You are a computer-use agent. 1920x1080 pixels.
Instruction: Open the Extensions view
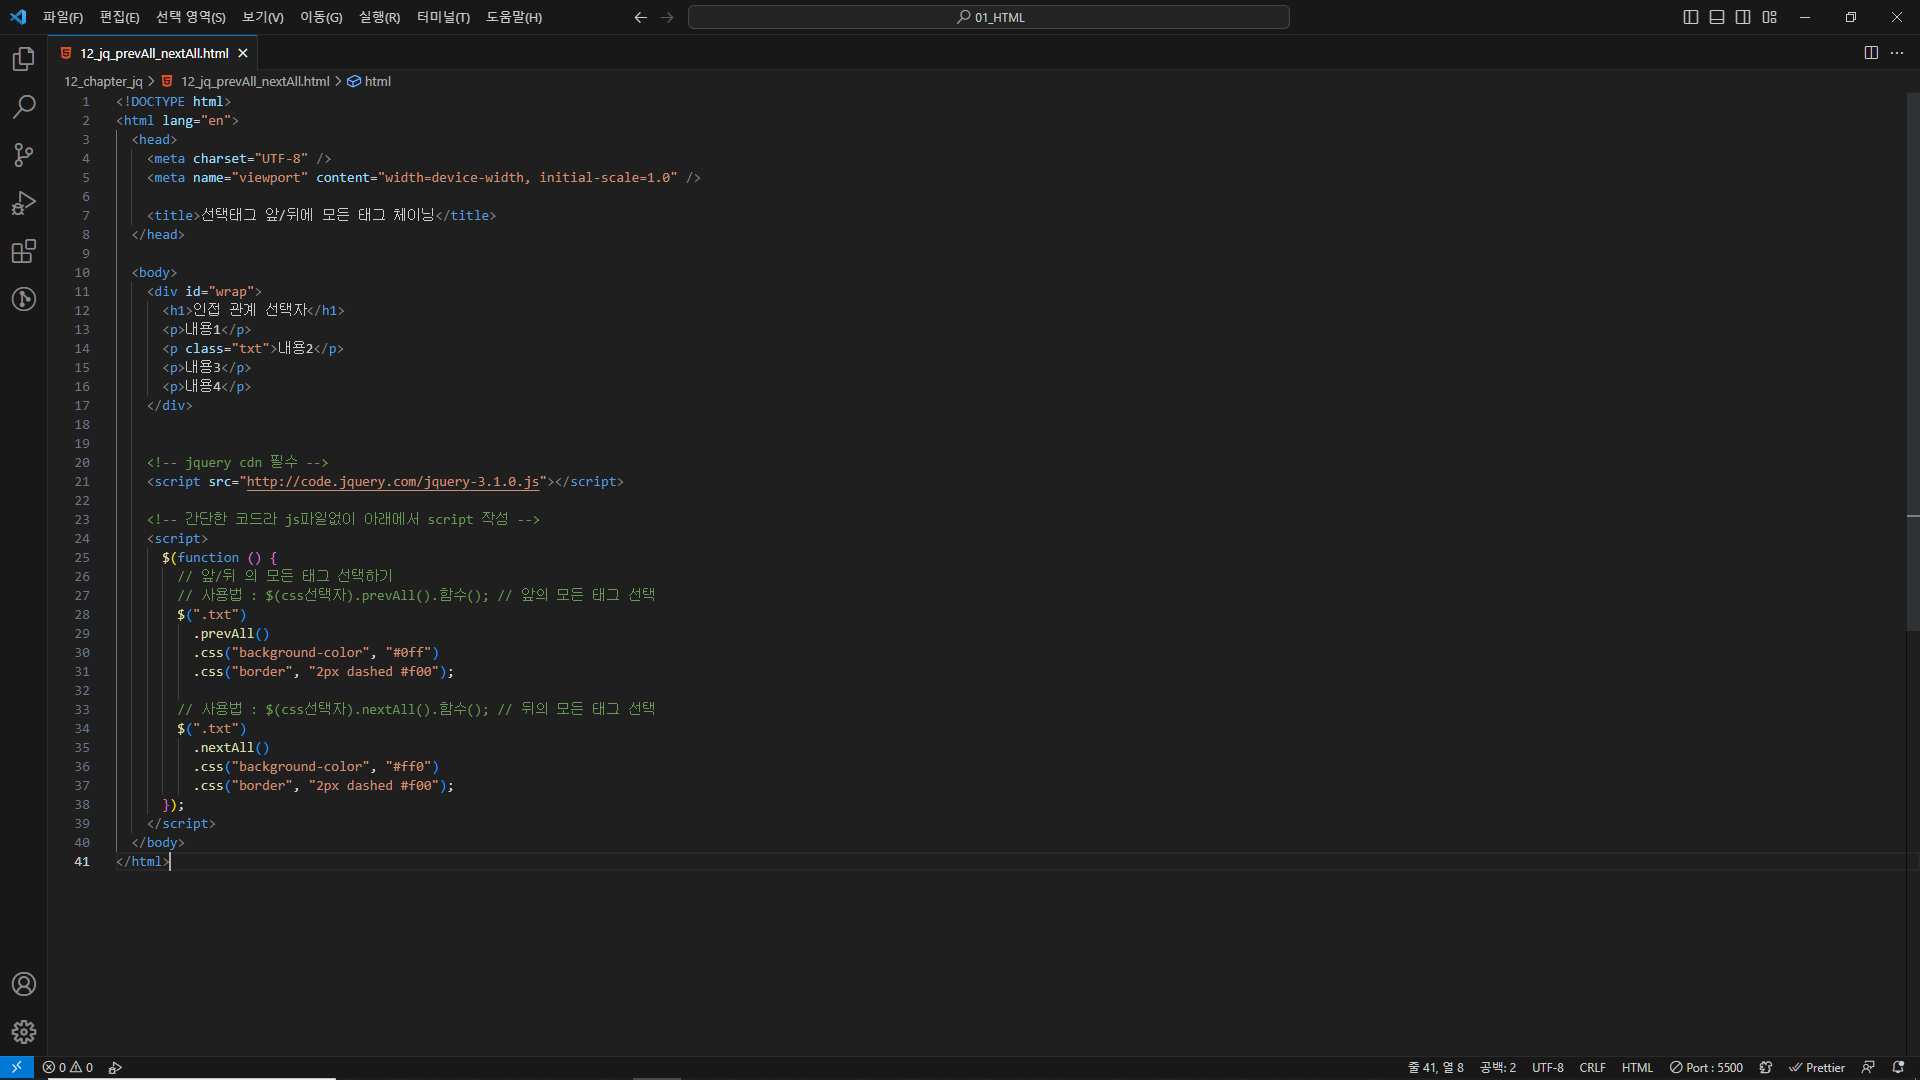(24, 251)
